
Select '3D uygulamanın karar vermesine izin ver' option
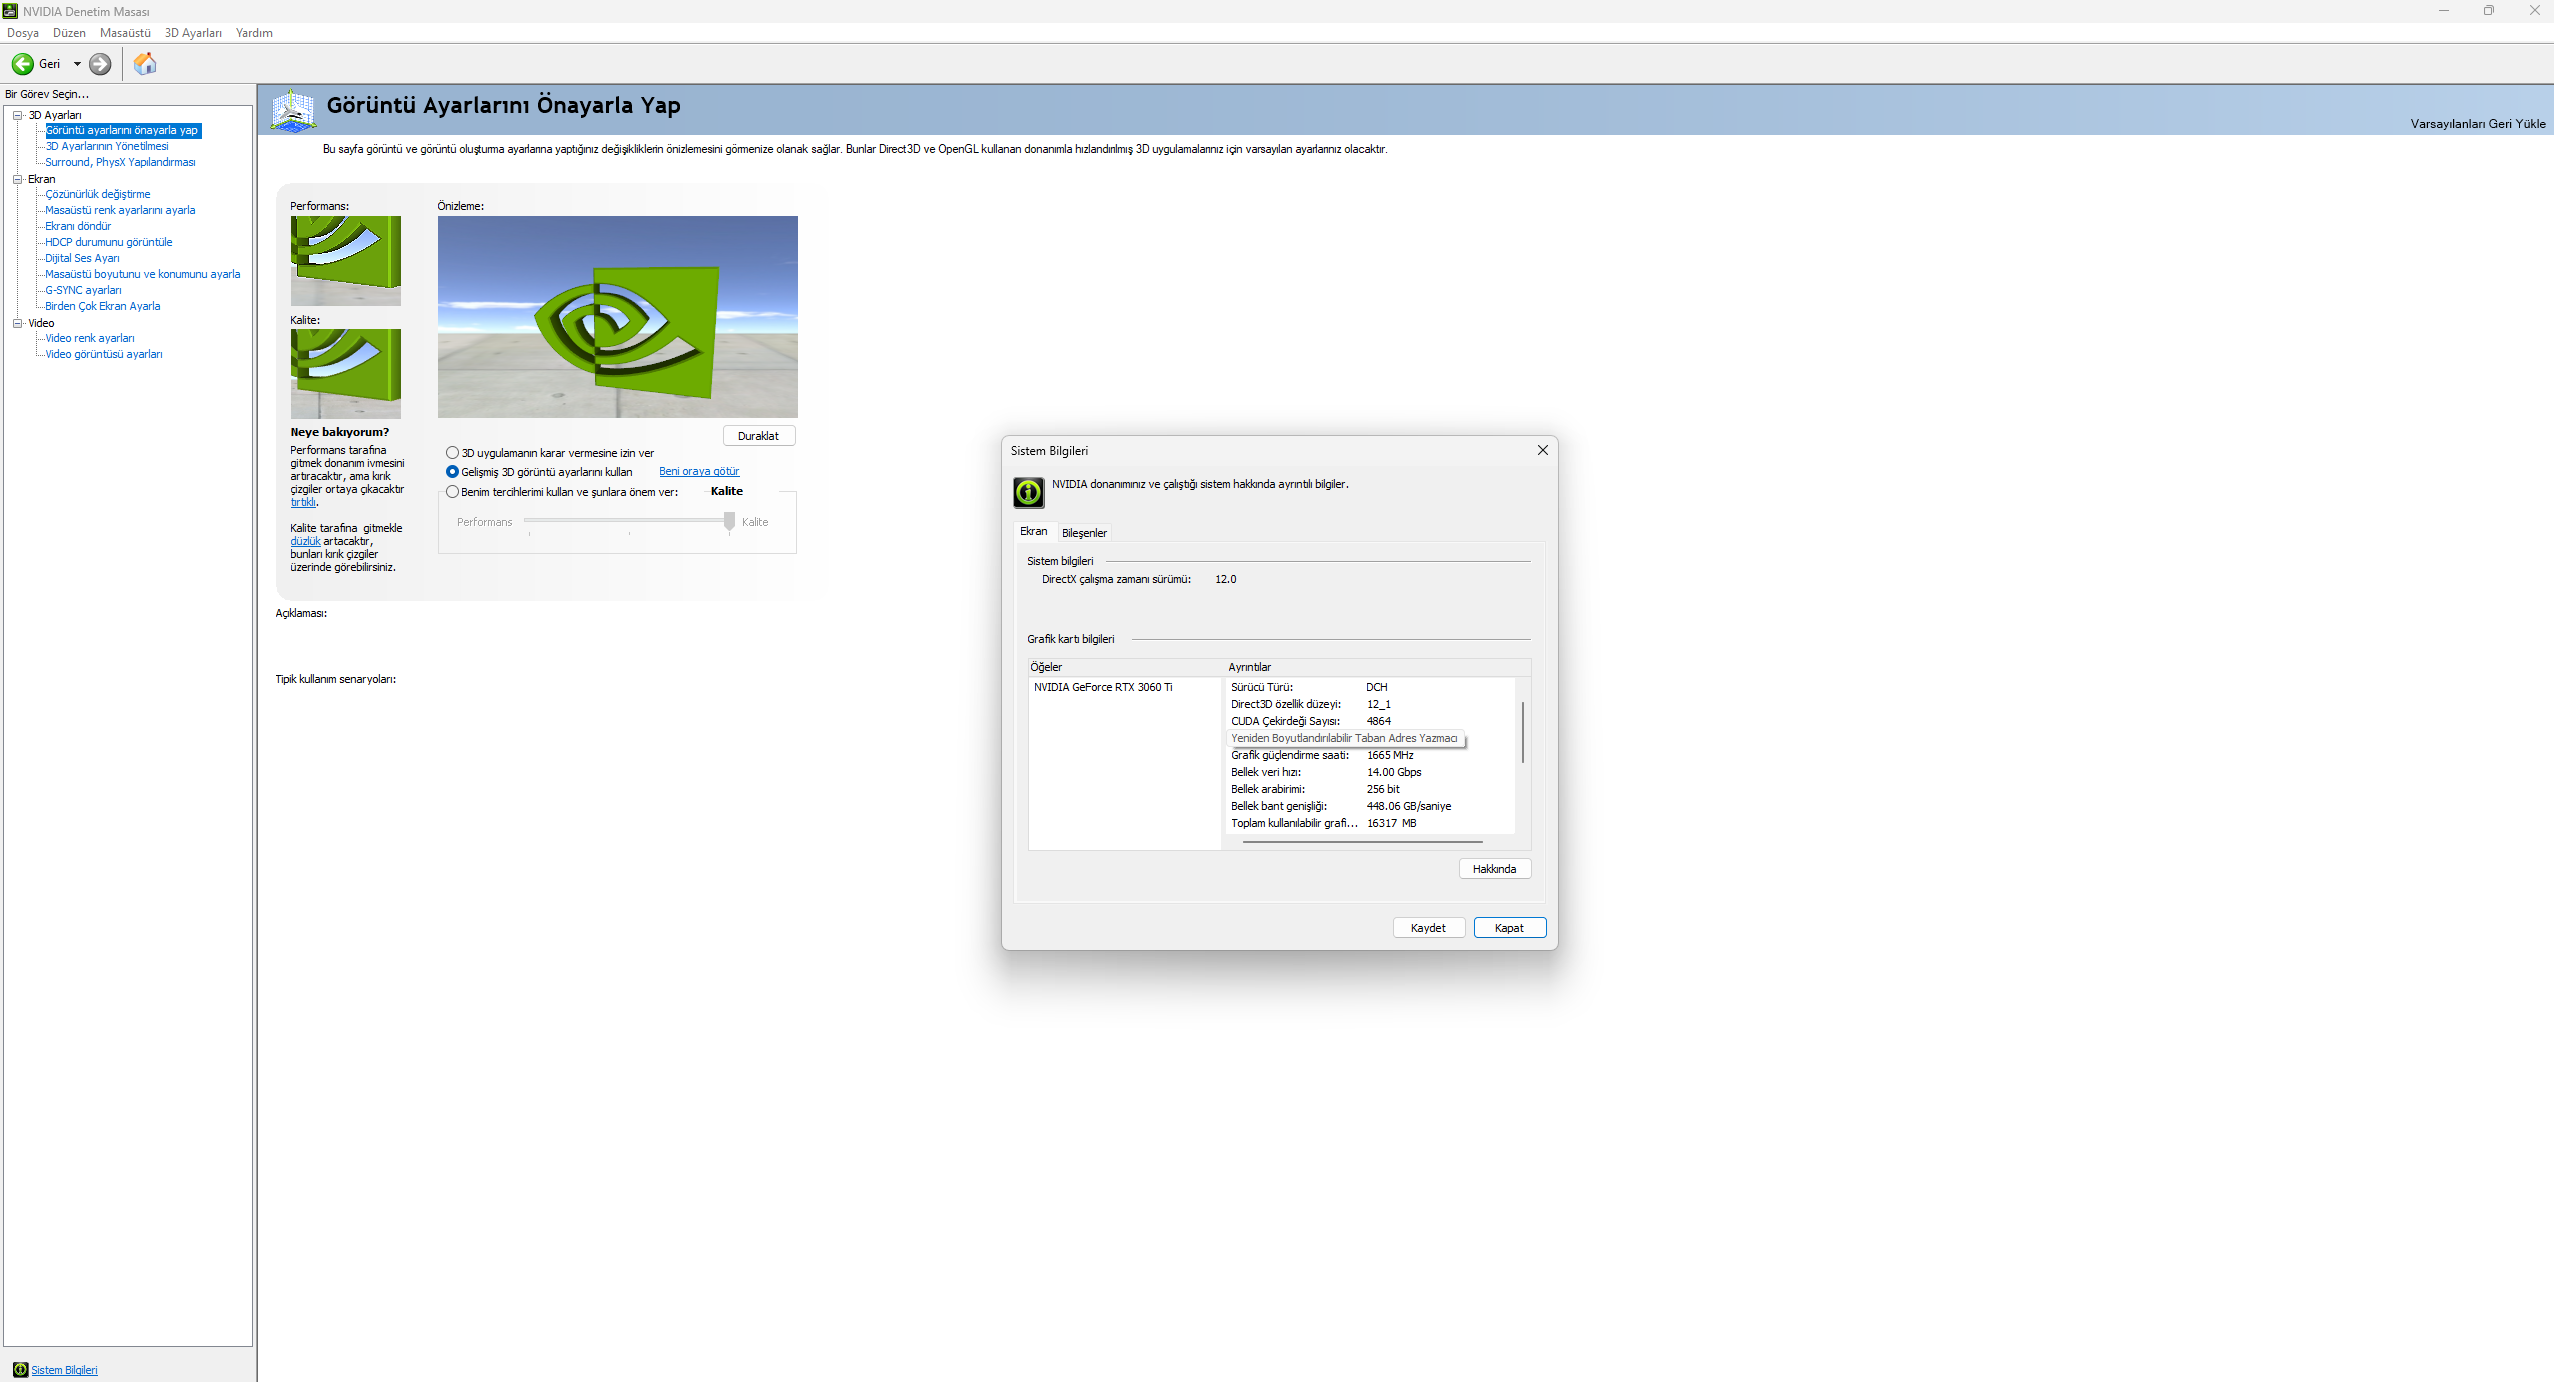(452, 453)
